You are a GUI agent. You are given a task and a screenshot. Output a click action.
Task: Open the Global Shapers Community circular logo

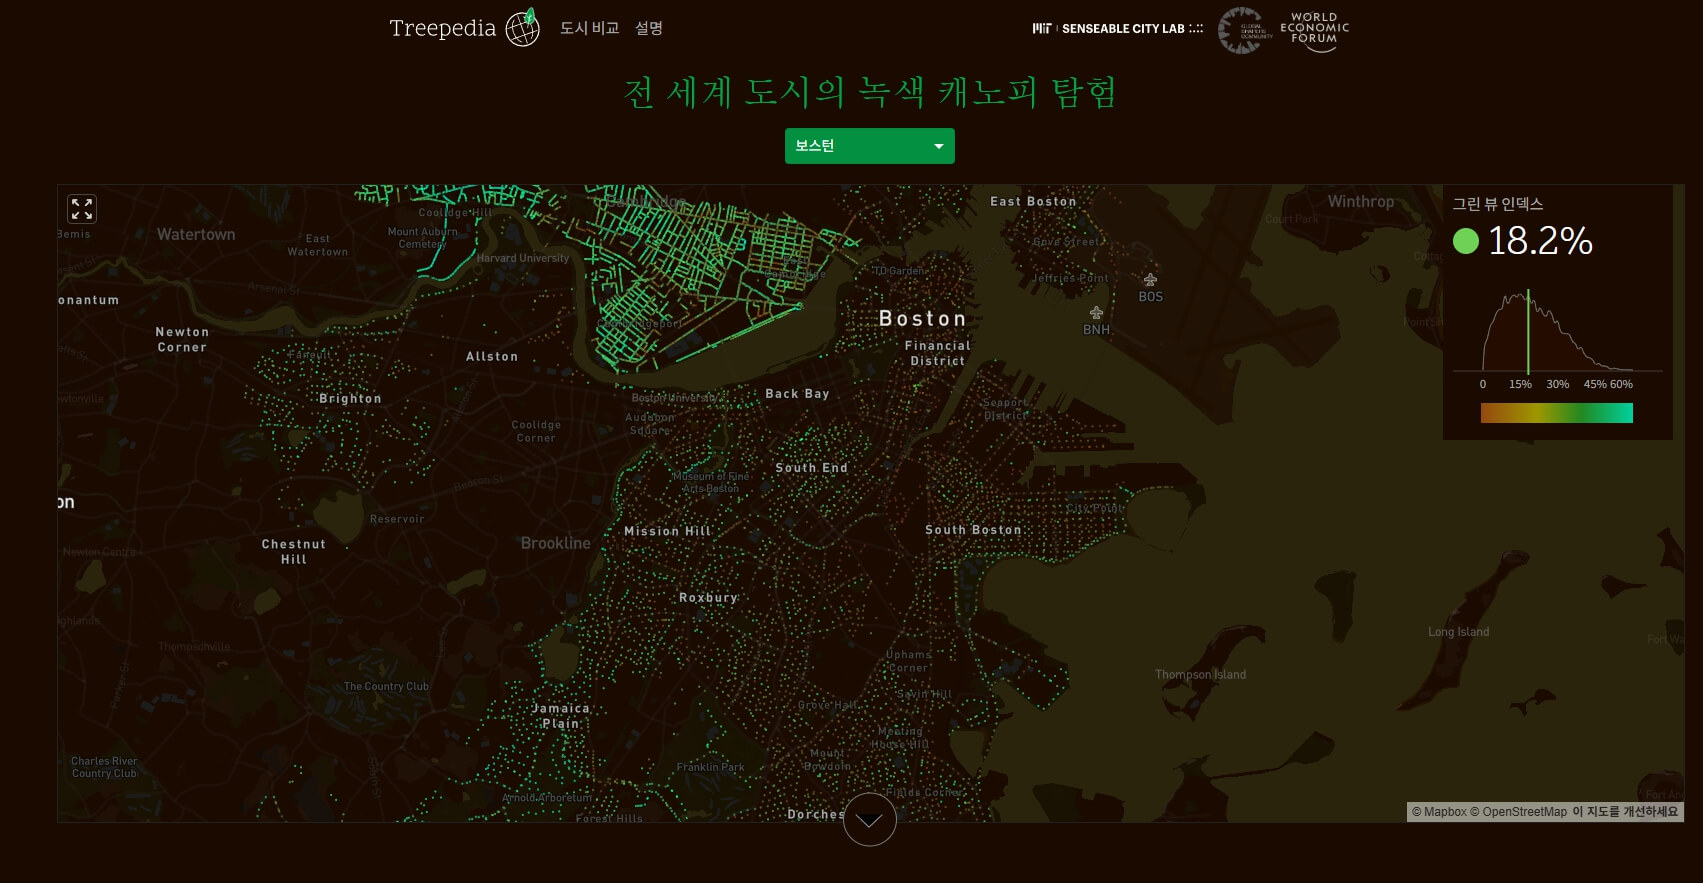point(1242,30)
